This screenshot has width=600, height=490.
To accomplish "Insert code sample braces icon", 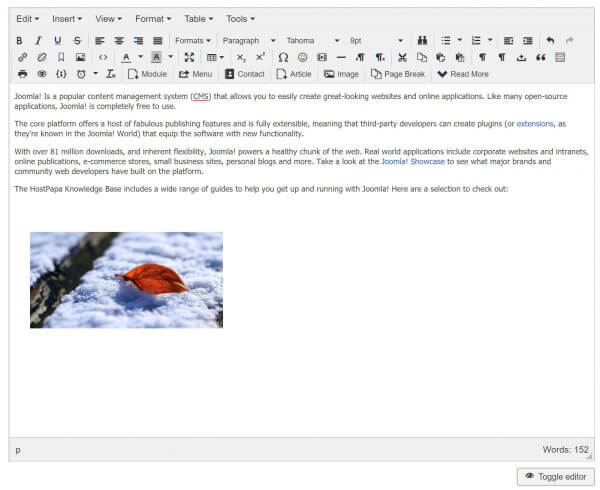I will pyautogui.click(x=61, y=74).
